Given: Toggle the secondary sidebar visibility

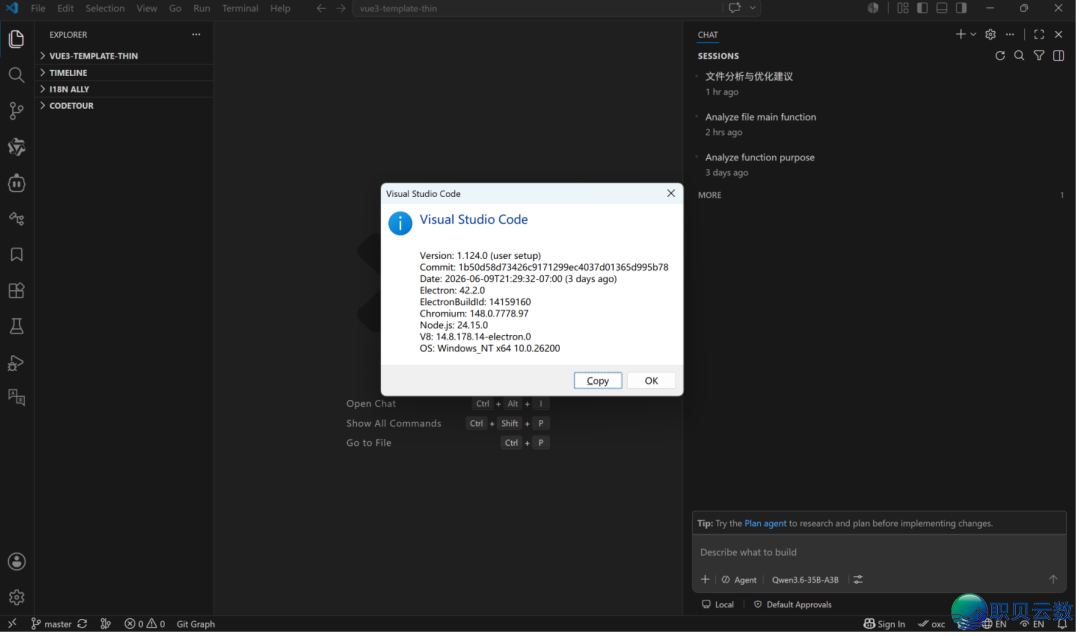Looking at the screenshot, I should pos(964,8).
